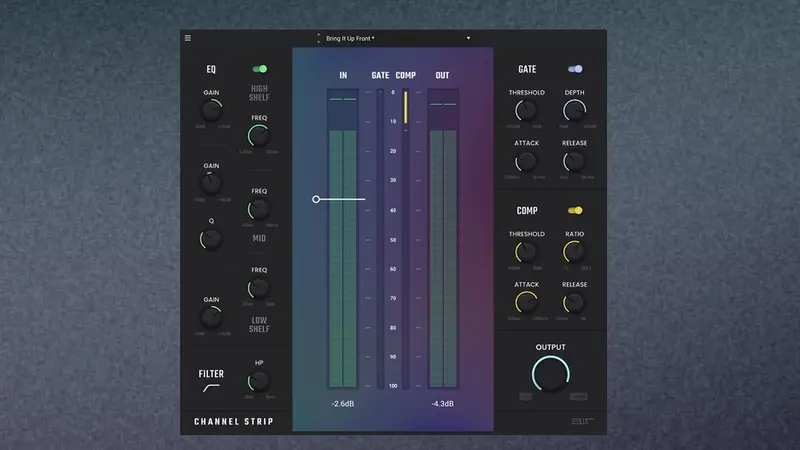
Task: Toggle the GATE section switch
Action: [x=575, y=69]
